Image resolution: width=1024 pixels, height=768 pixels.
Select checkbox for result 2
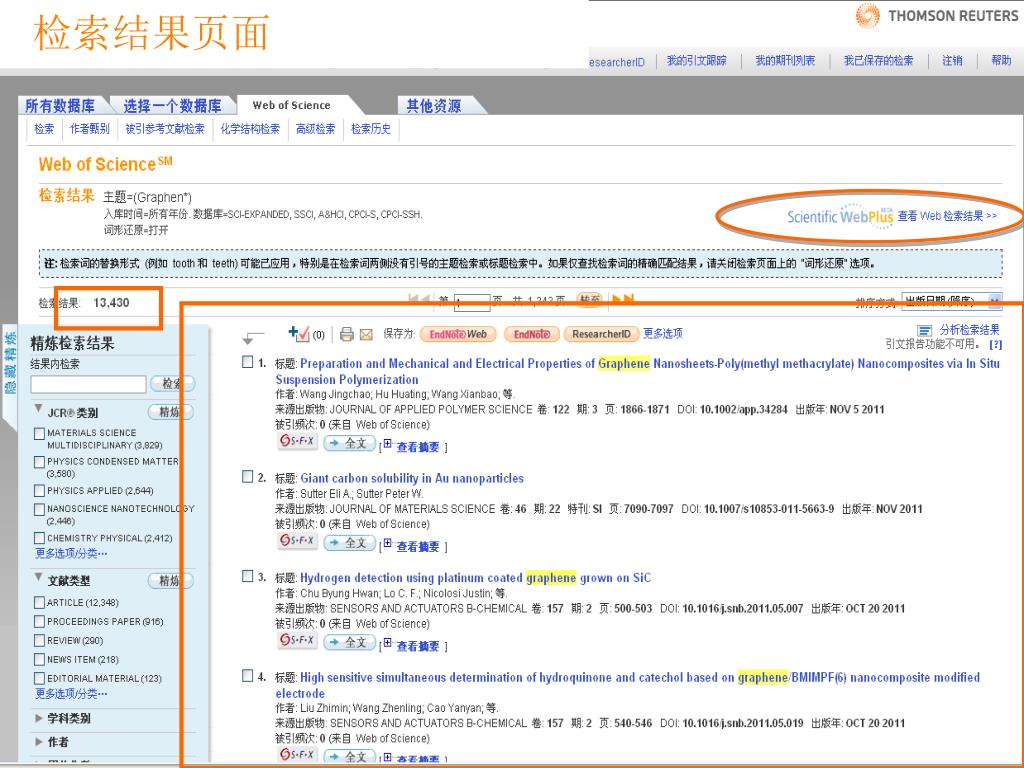point(248,477)
